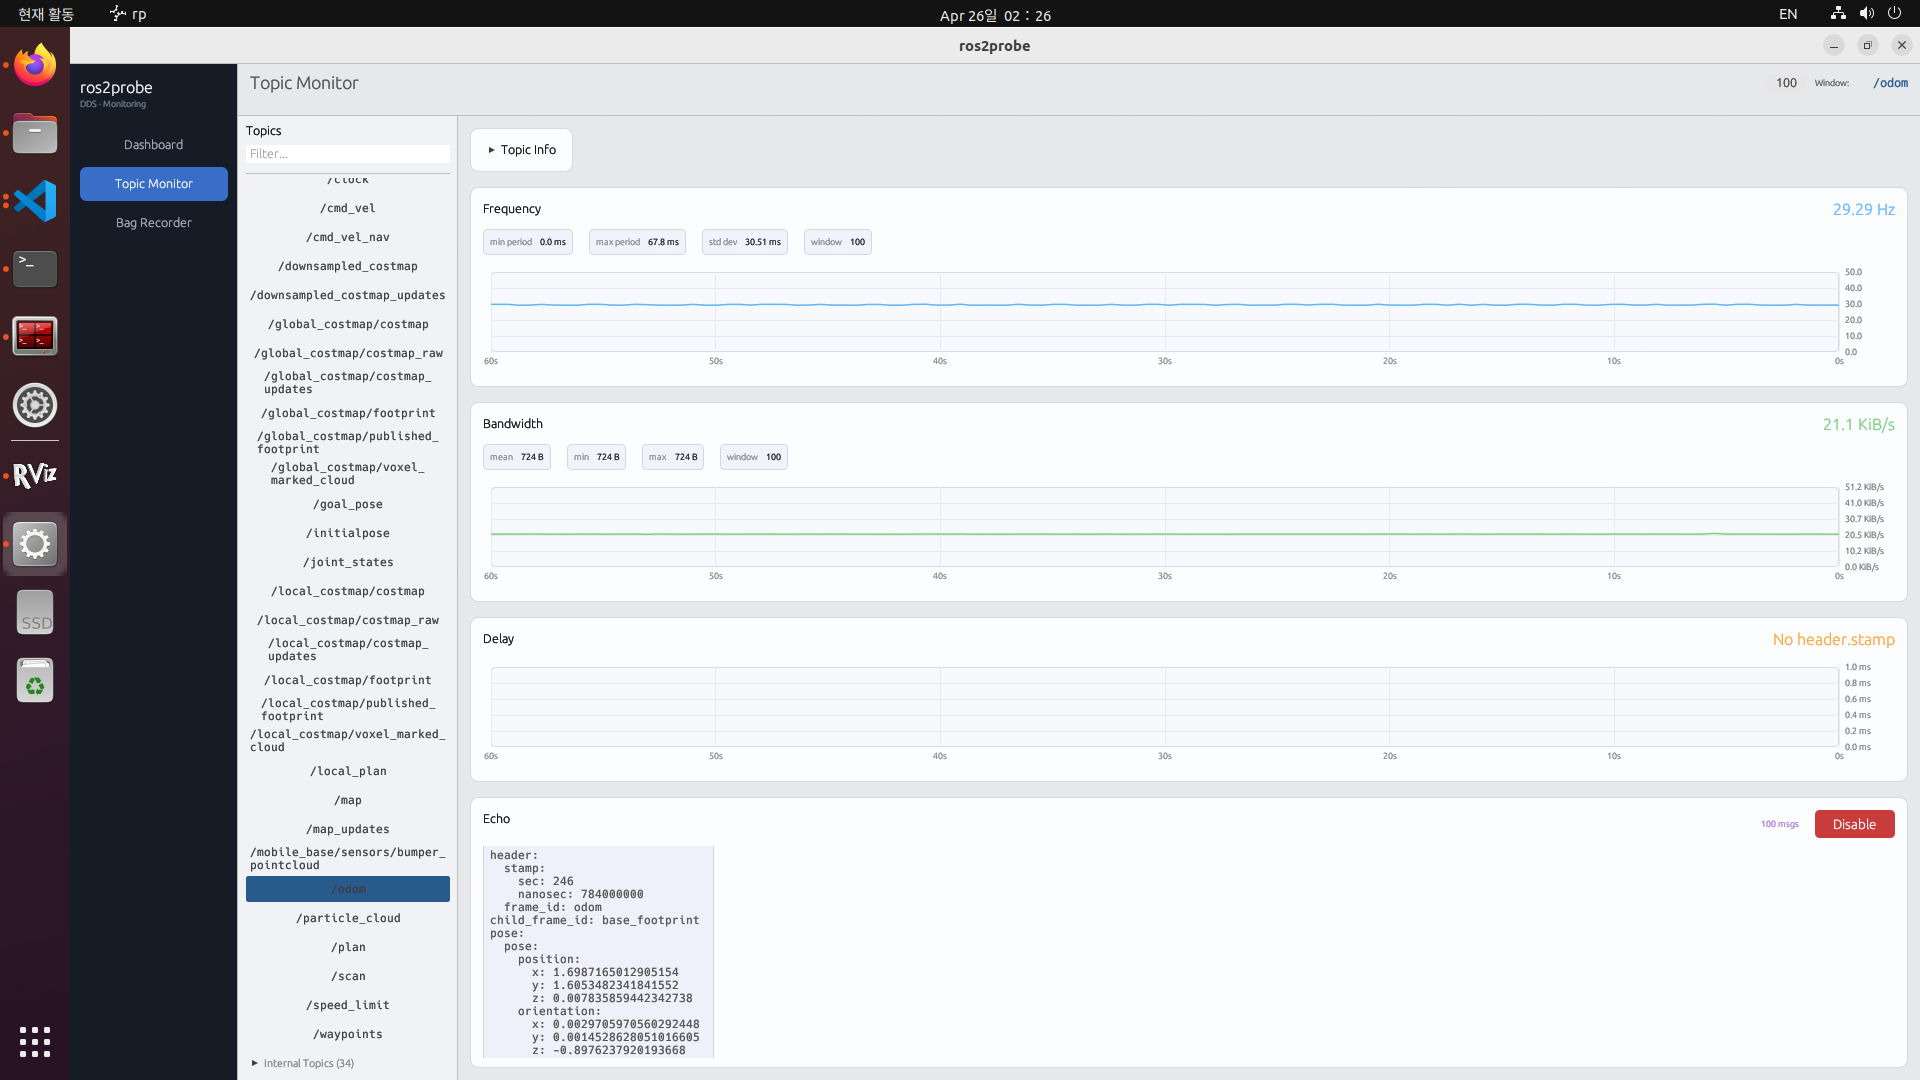Show applications grid in dock
The height and width of the screenshot is (1080, 1920).
(35, 1041)
